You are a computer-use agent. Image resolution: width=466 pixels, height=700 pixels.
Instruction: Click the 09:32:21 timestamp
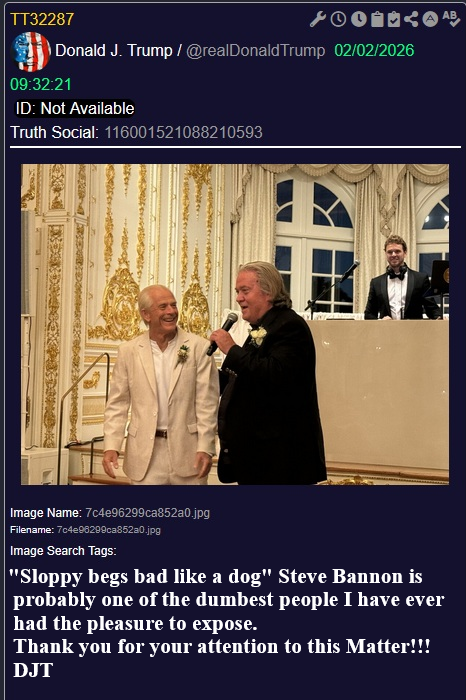pyautogui.click(x=41, y=84)
